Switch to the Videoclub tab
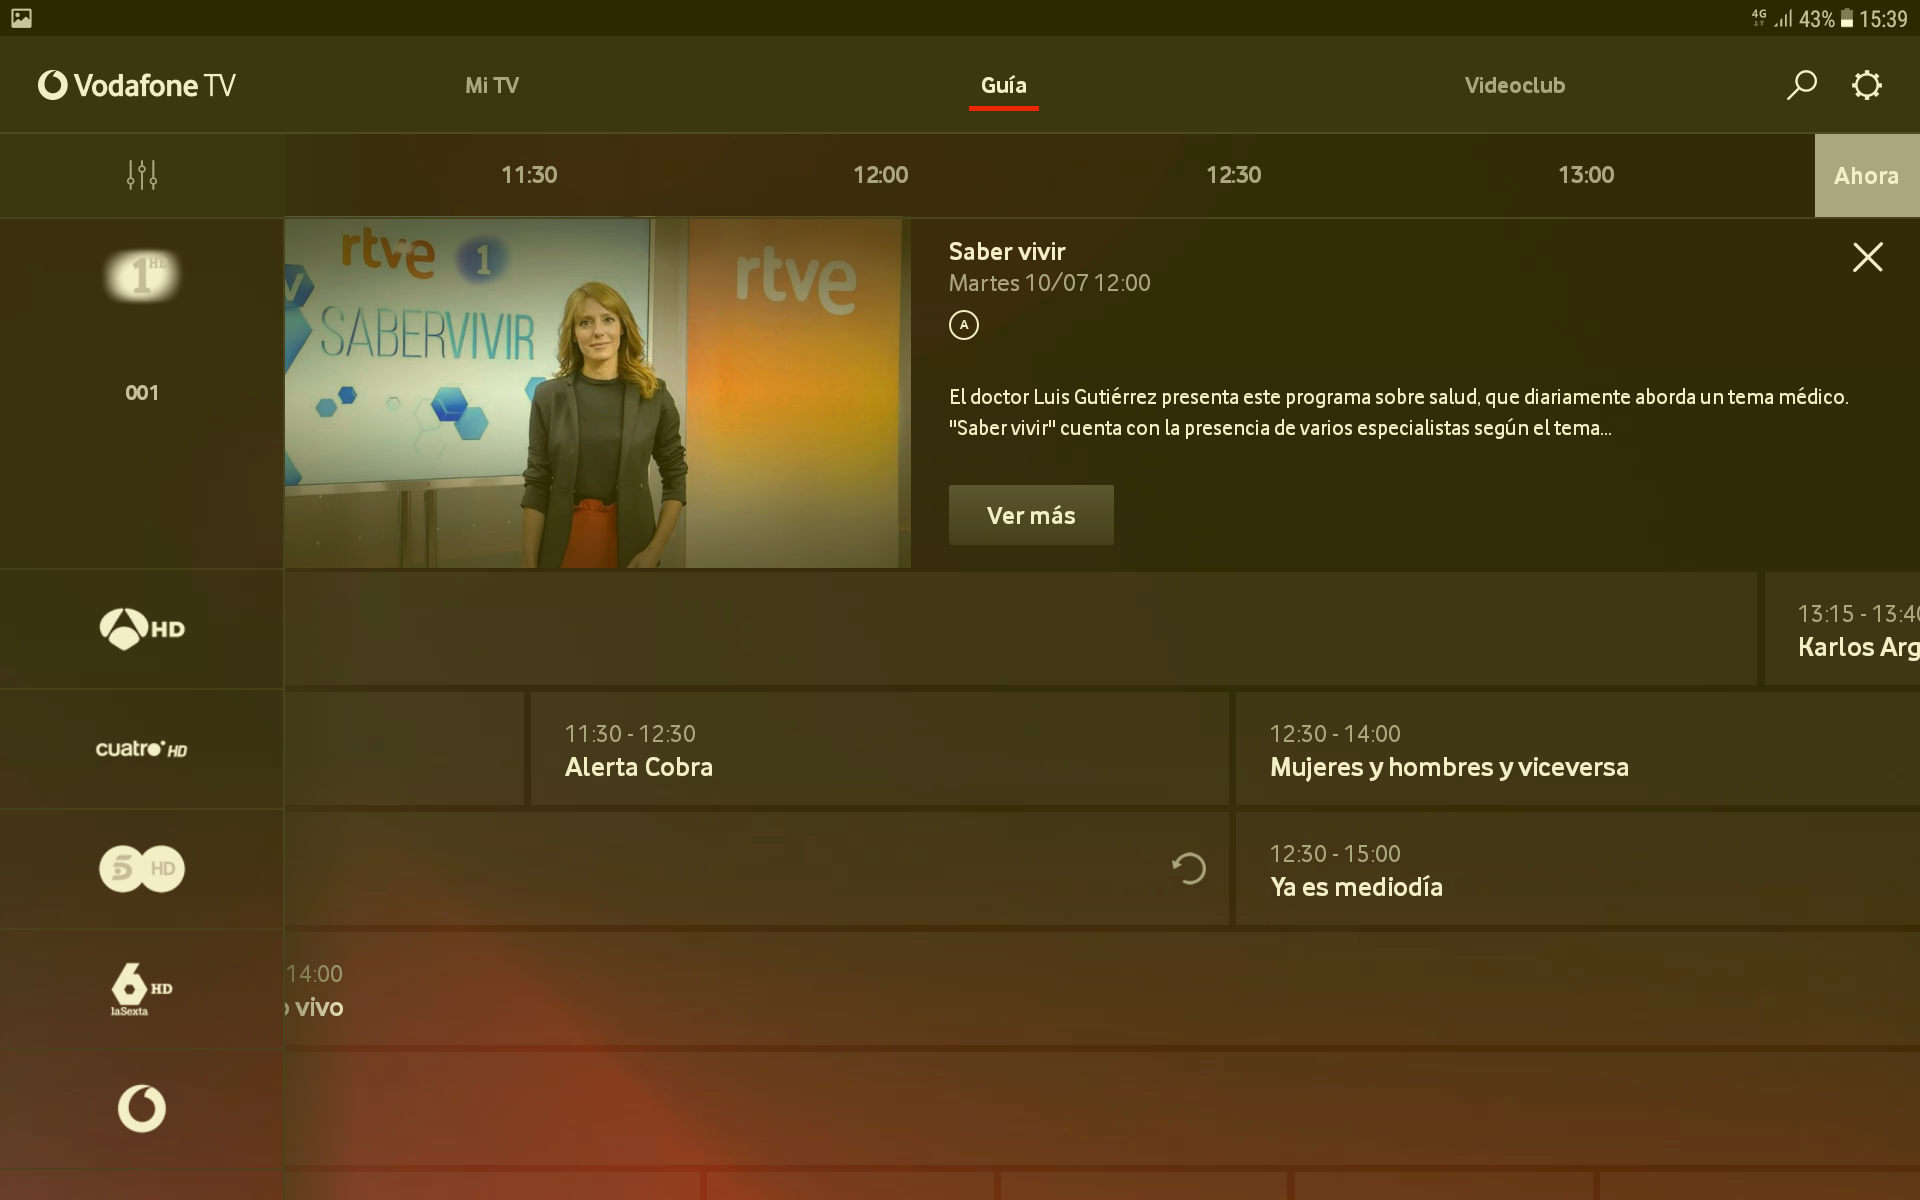Image resolution: width=1920 pixels, height=1200 pixels. click(1514, 85)
